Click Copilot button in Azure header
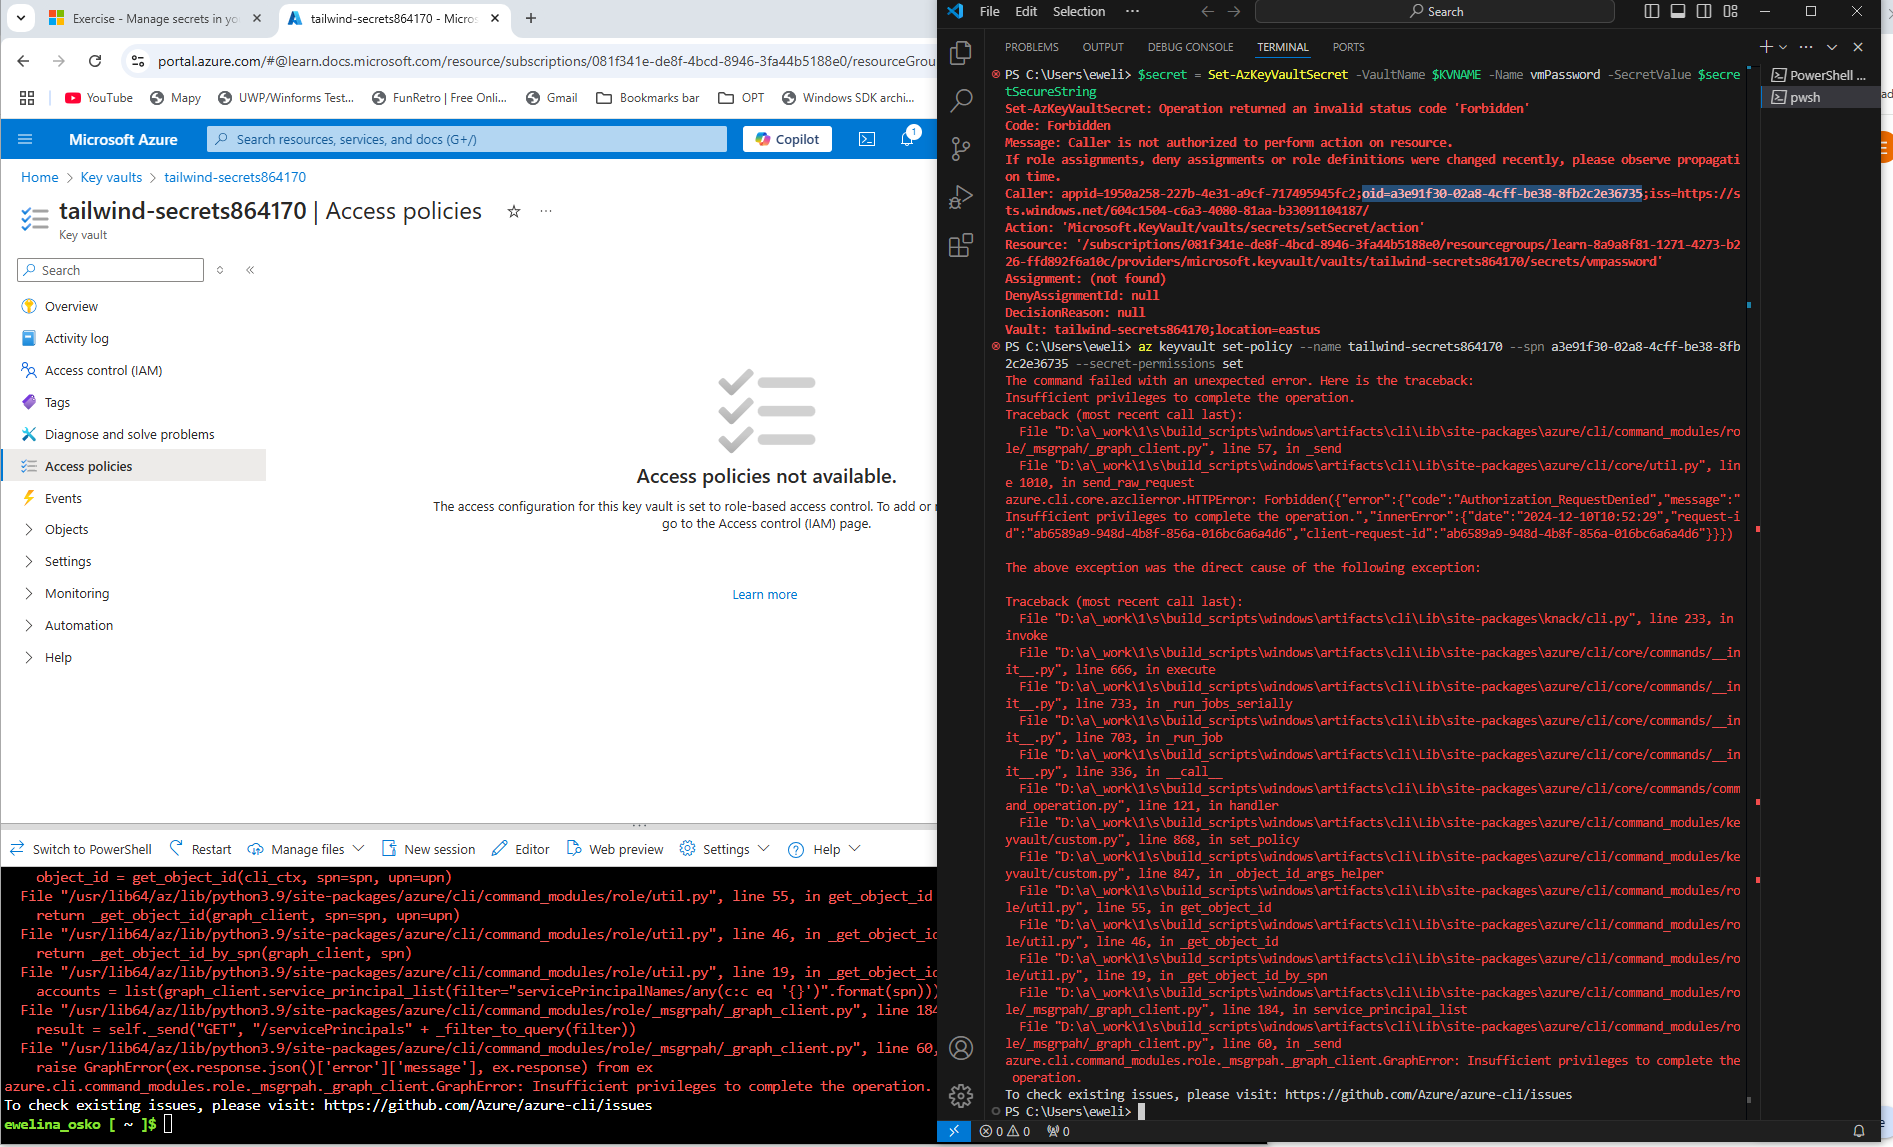This screenshot has height=1147, width=1893. (787, 139)
